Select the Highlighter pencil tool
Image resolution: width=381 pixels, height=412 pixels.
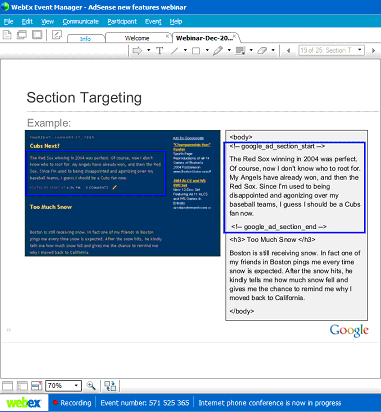tap(218, 51)
